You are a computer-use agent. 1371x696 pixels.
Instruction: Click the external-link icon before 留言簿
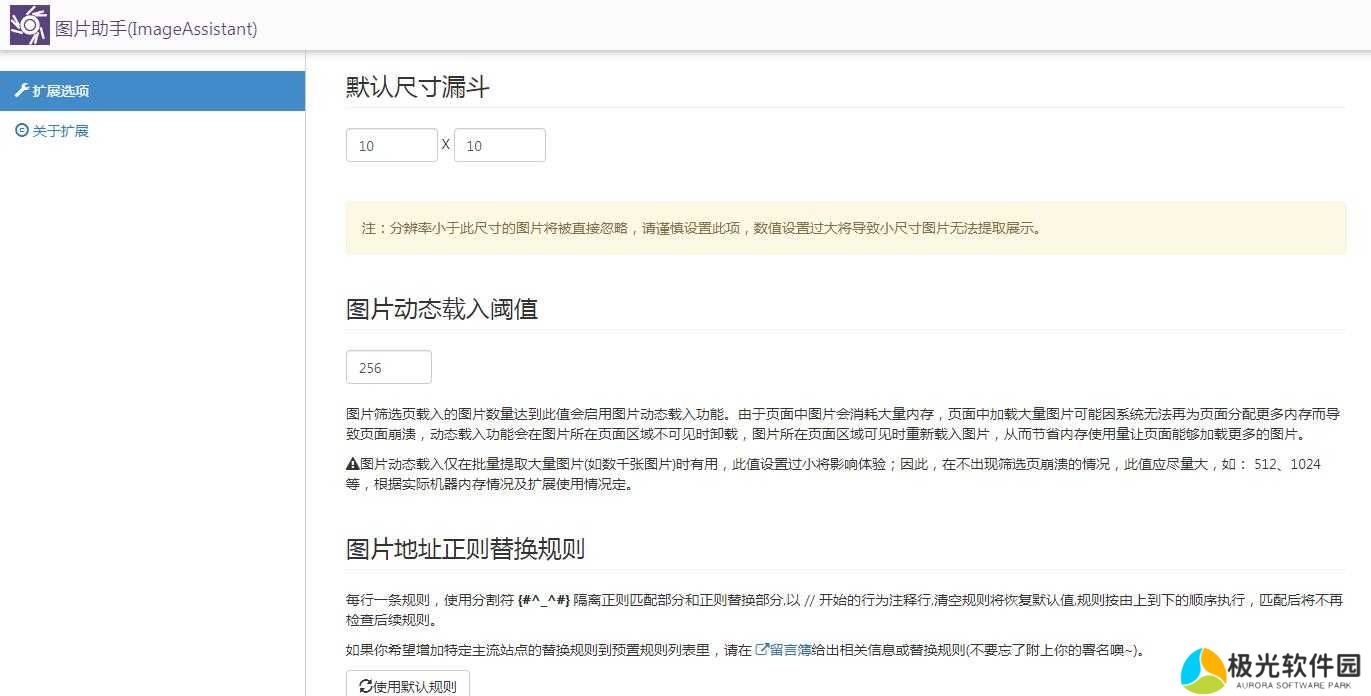point(761,649)
